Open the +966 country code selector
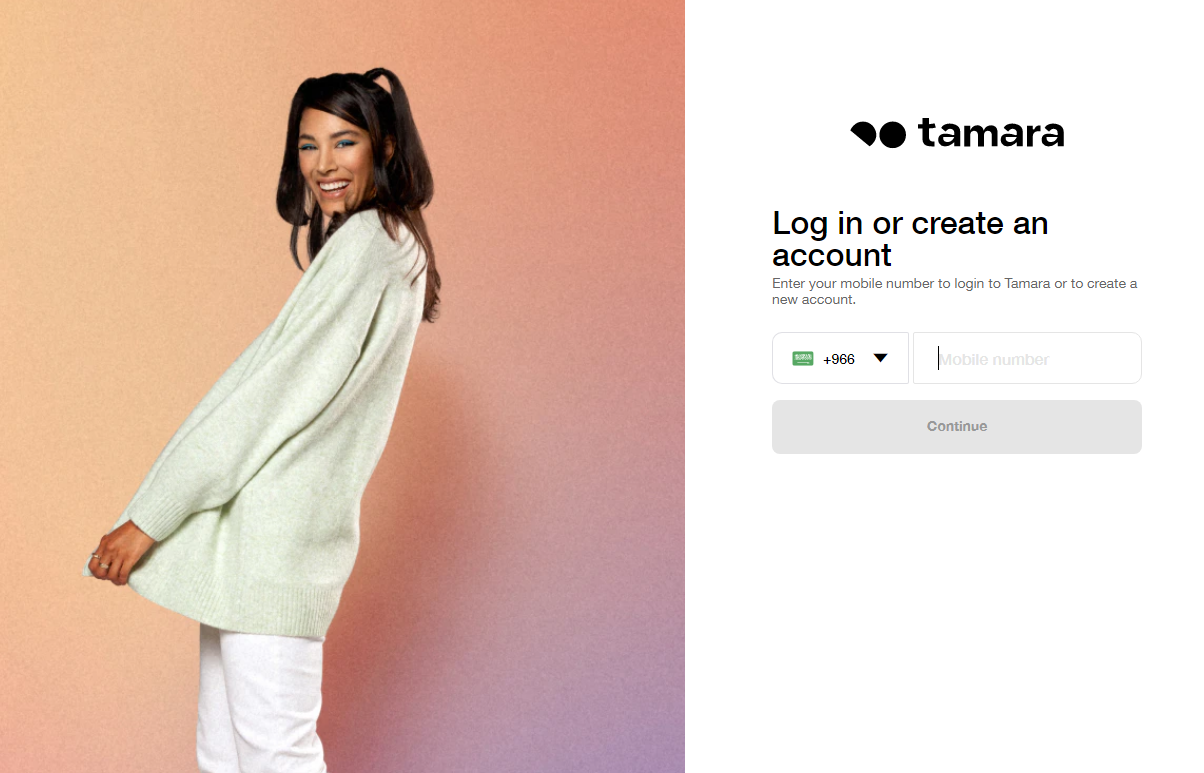The image size is (1204, 773). (x=840, y=358)
